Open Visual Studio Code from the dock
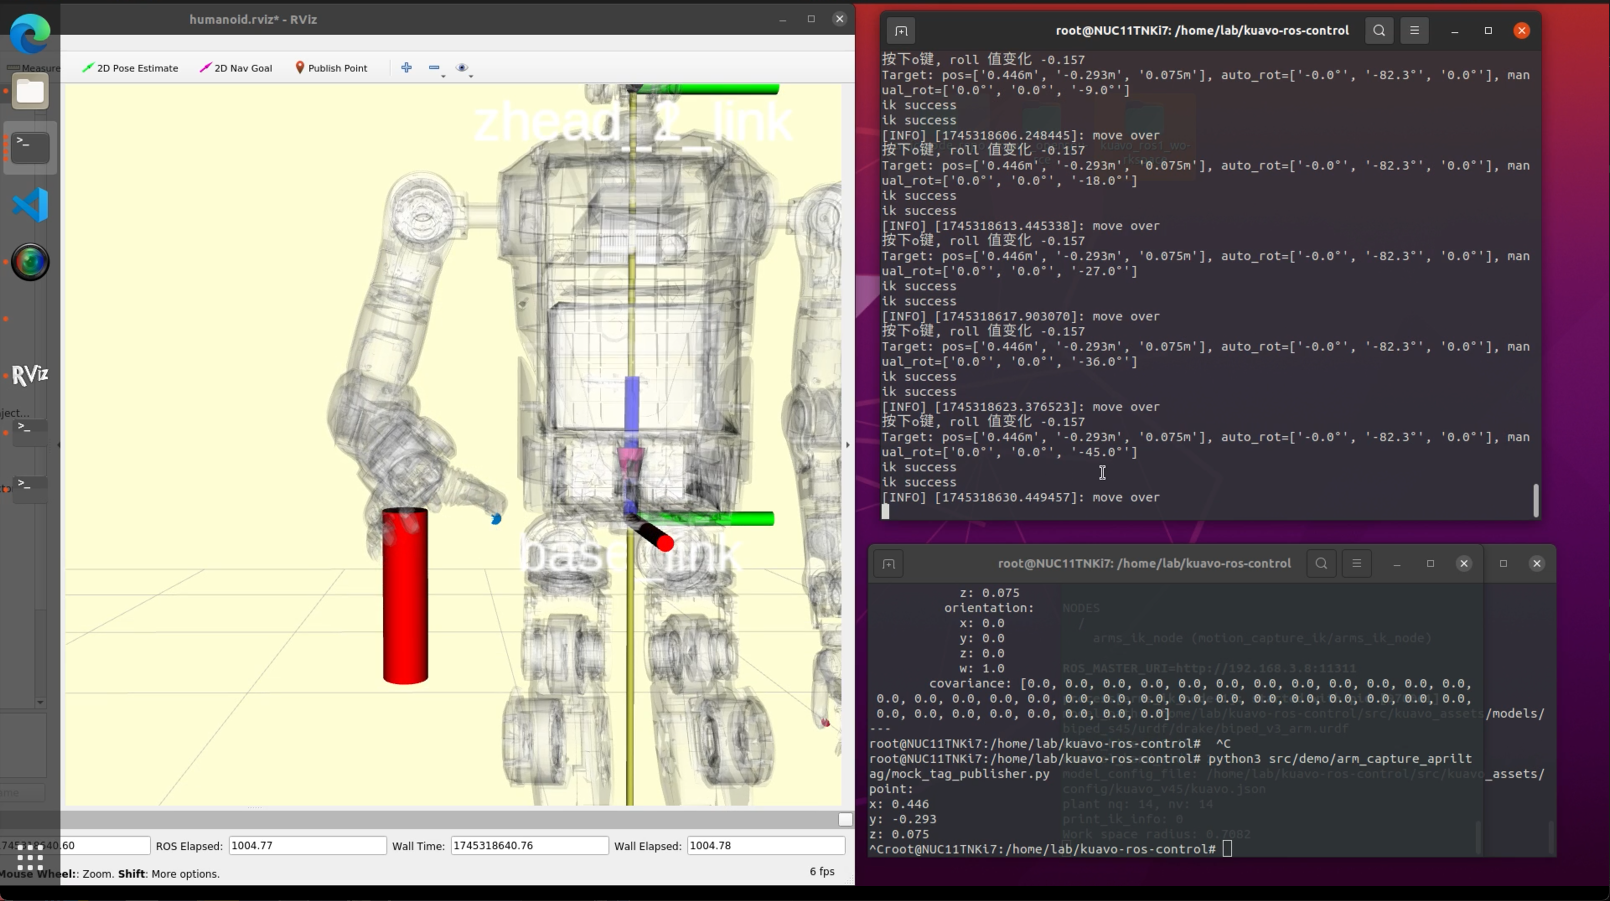 [30, 205]
